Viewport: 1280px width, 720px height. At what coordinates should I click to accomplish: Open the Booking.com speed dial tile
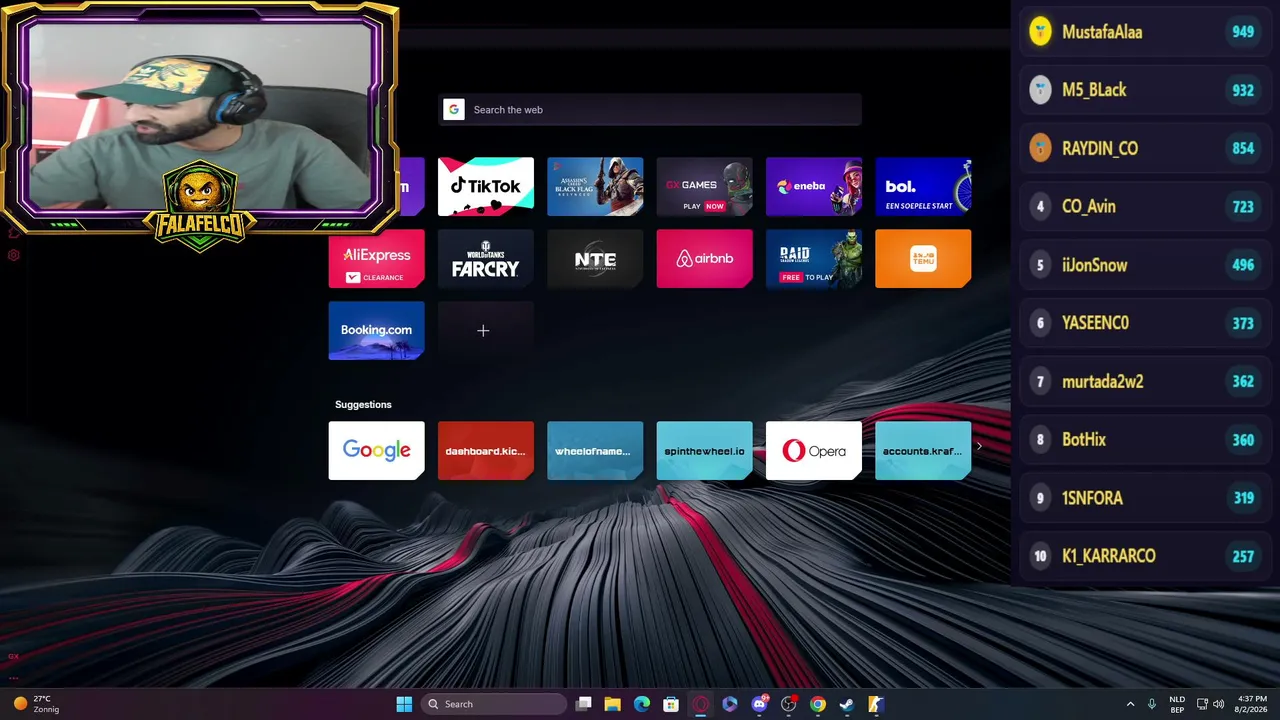tap(376, 330)
